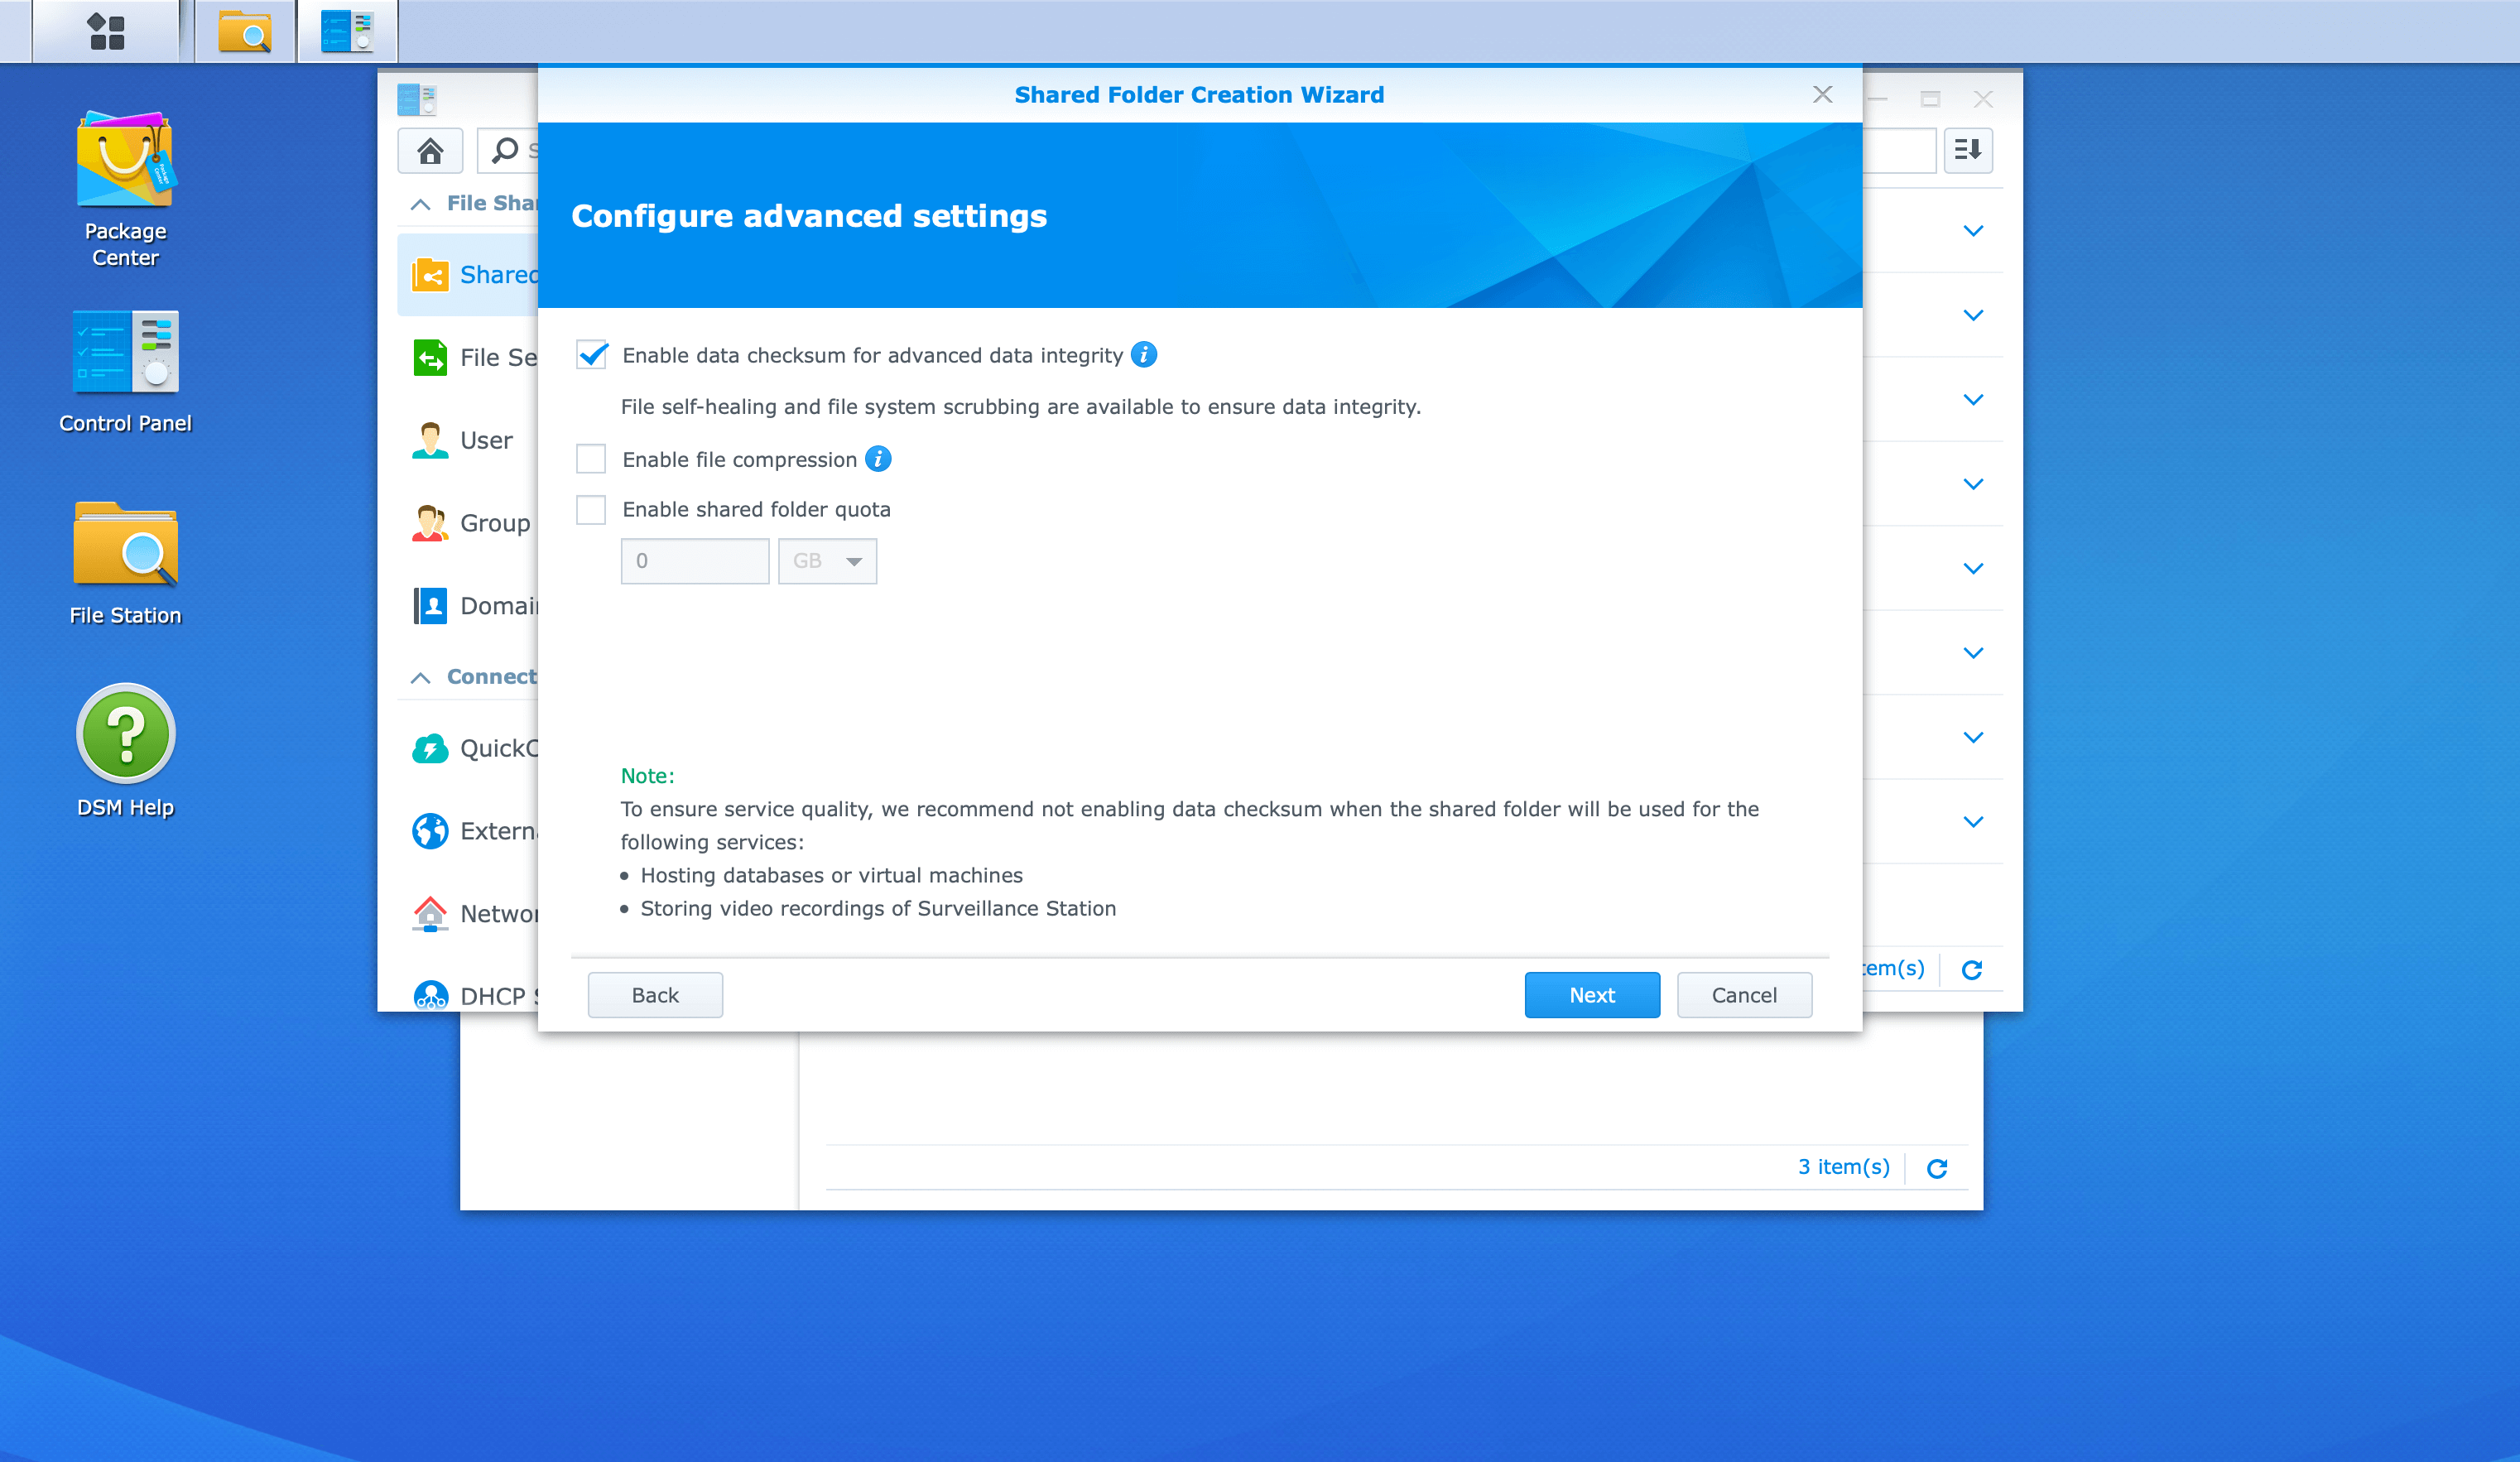Show info about data checksum
Screen dimensions: 2520x1462
point(1144,355)
